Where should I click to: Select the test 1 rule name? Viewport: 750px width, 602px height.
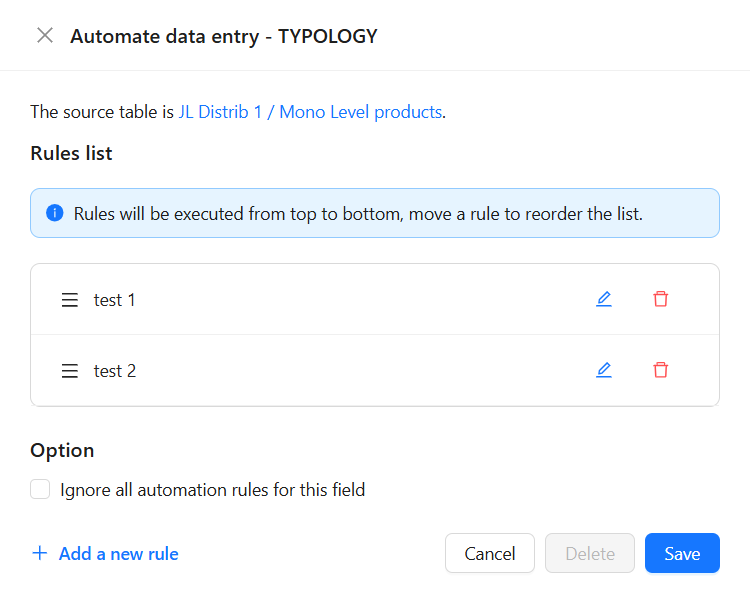coord(115,300)
